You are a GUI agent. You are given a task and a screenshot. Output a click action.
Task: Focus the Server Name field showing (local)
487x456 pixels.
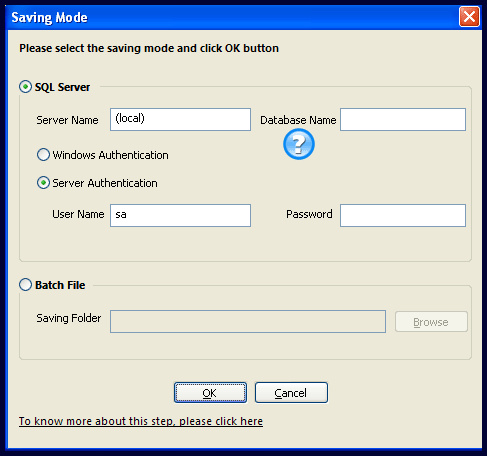pos(180,119)
